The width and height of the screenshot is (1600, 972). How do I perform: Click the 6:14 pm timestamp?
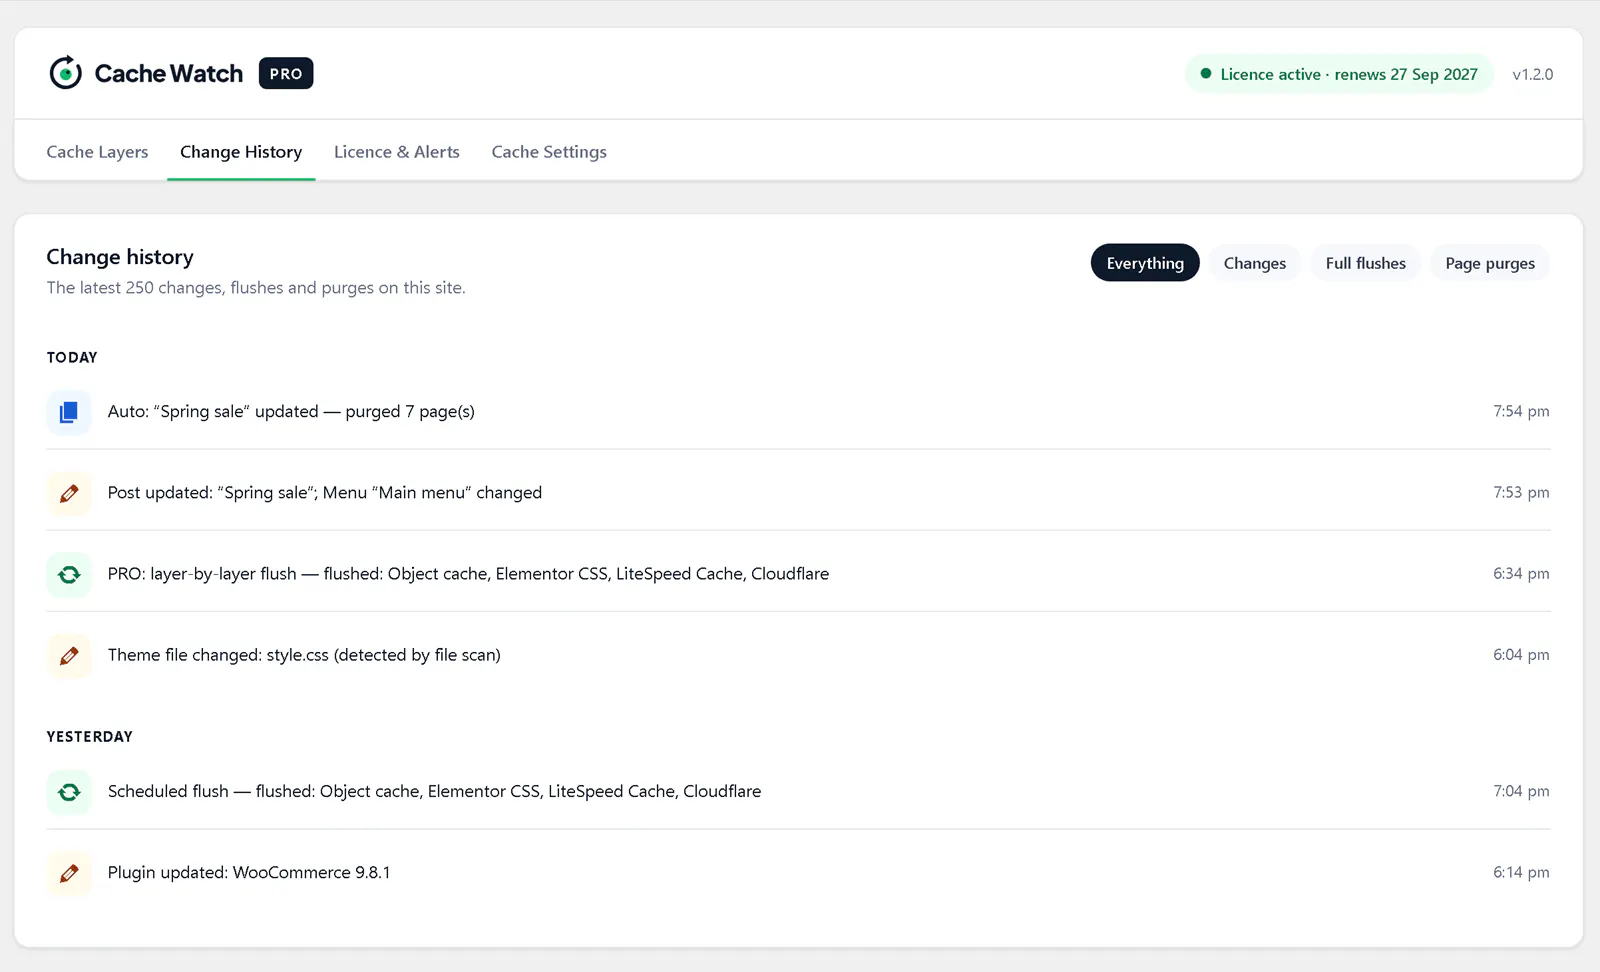click(x=1521, y=872)
